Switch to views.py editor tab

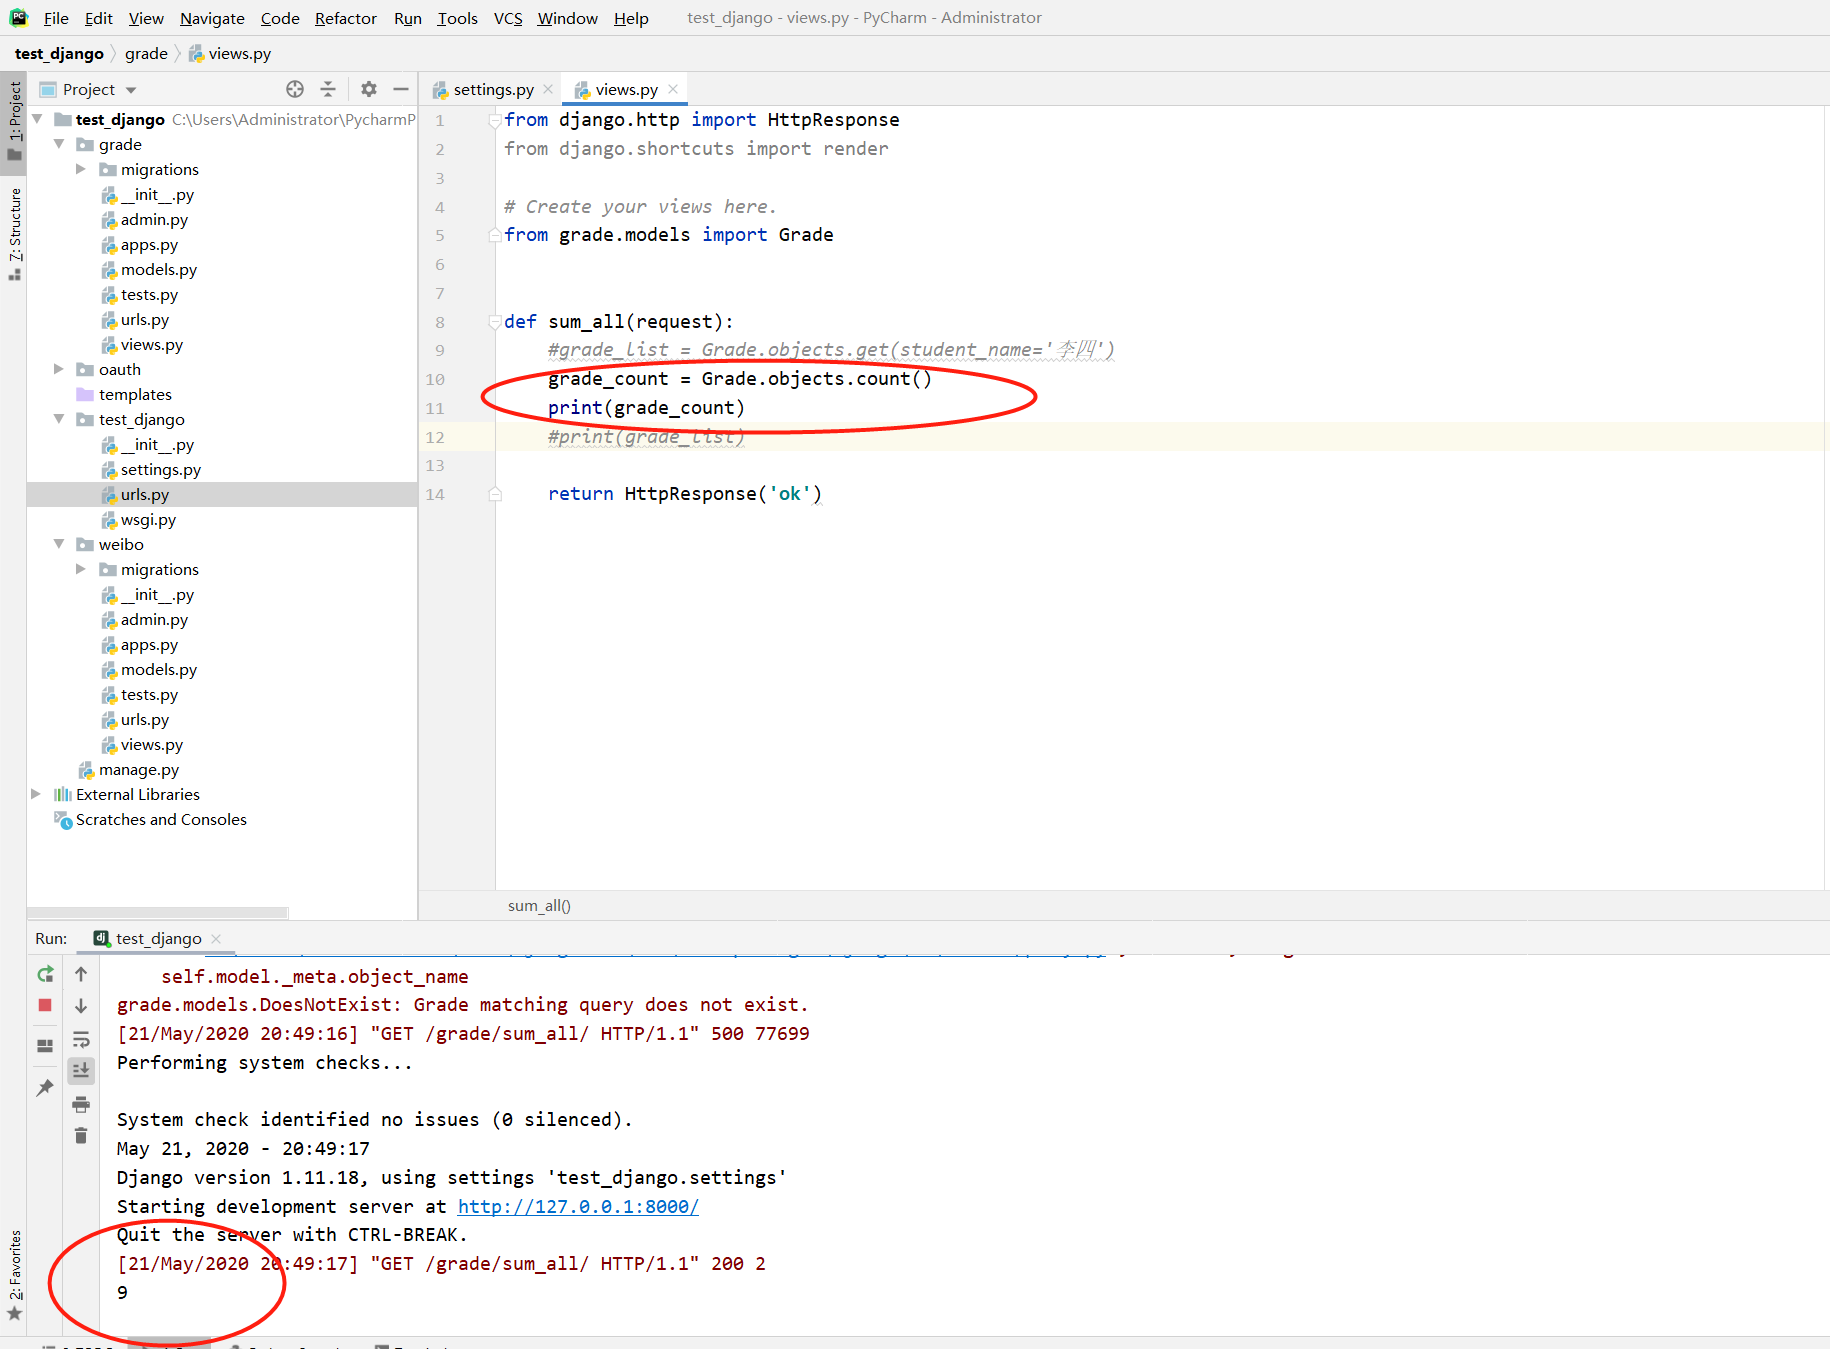(x=626, y=89)
